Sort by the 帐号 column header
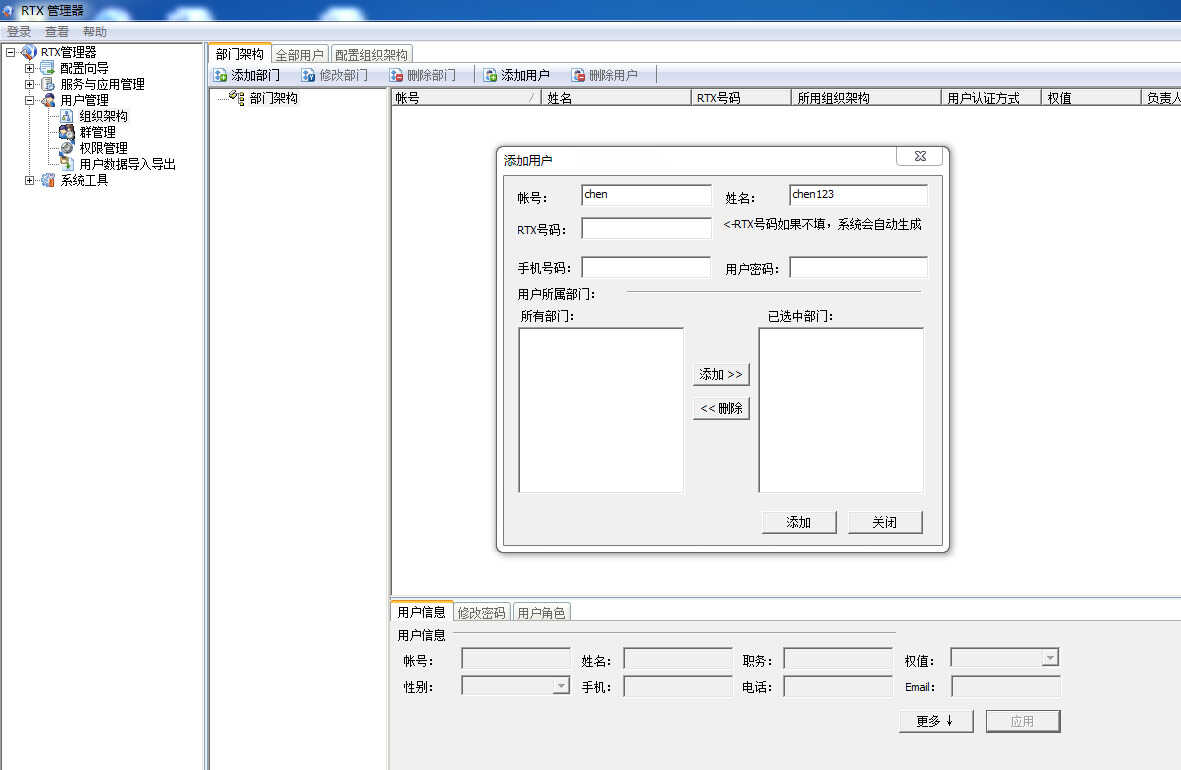This screenshot has height=770, width=1181. point(466,98)
